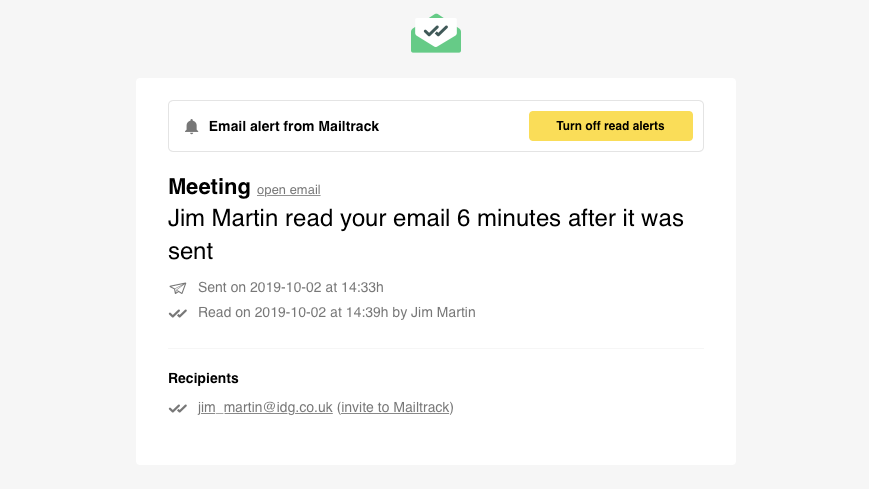Click the double checkmark inside the envelope logo
The image size is (869, 489).
(436, 30)
